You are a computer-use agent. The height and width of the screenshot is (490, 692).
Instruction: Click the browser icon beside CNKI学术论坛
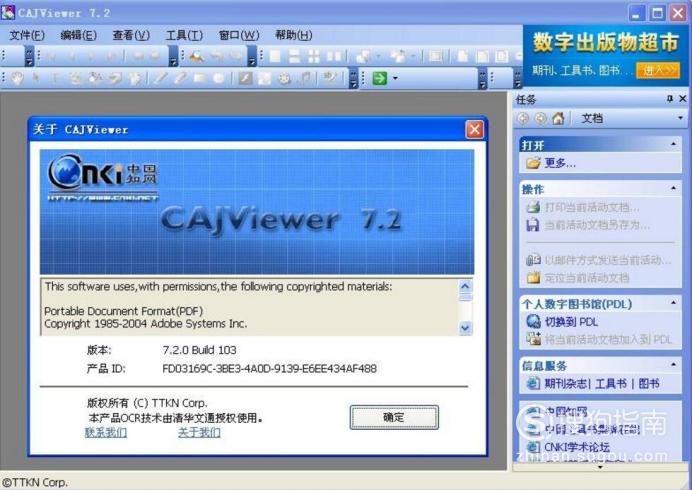[x=533, y=446]
